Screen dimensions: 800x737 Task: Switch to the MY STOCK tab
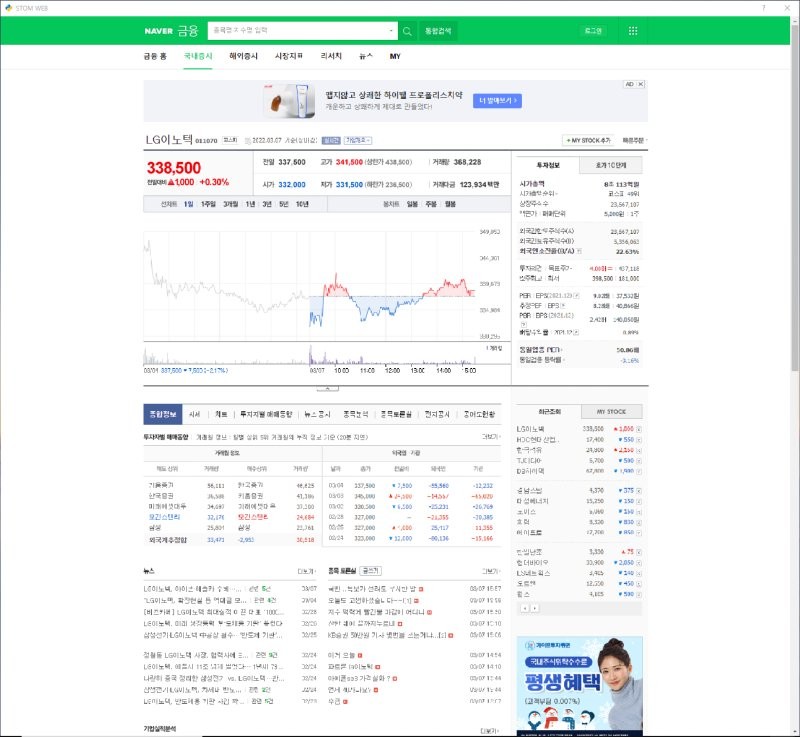[x=609, y=412]
